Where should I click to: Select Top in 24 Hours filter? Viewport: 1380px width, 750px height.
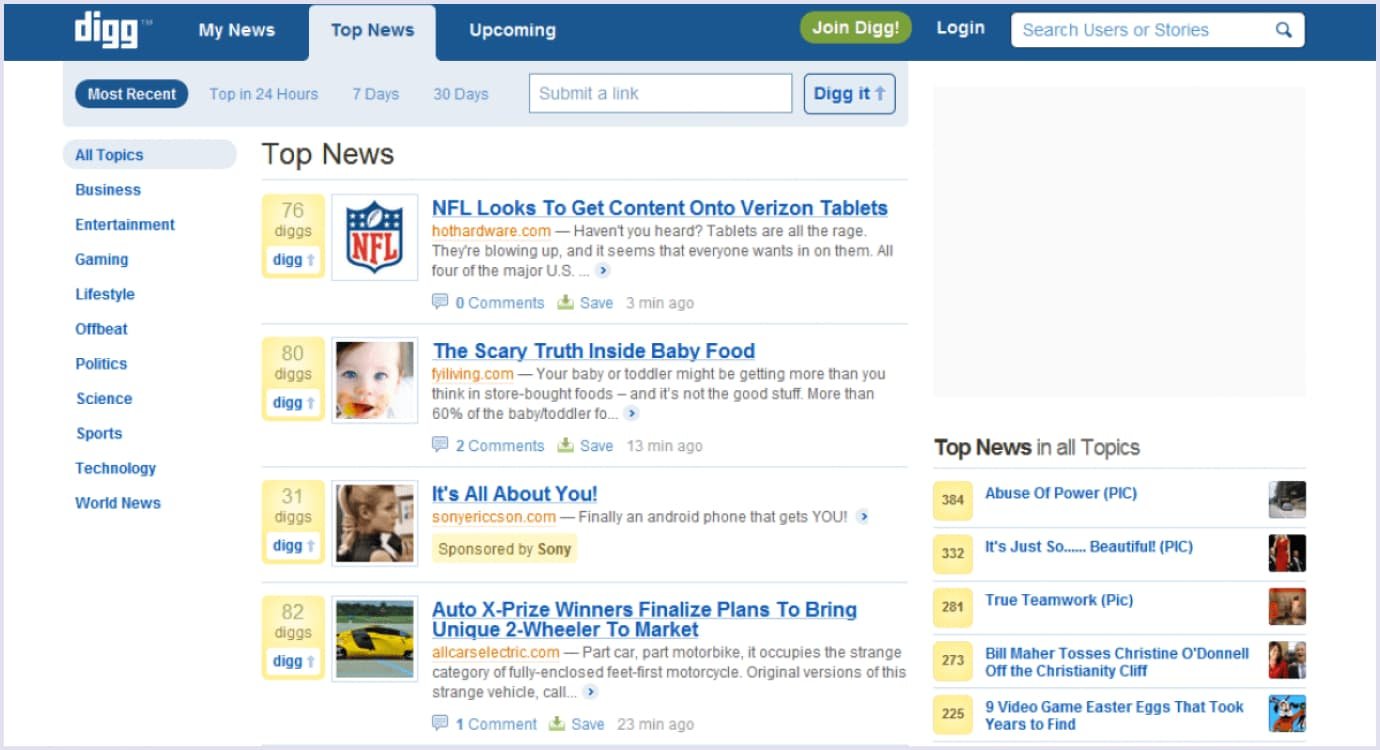(x=263, y=94)
